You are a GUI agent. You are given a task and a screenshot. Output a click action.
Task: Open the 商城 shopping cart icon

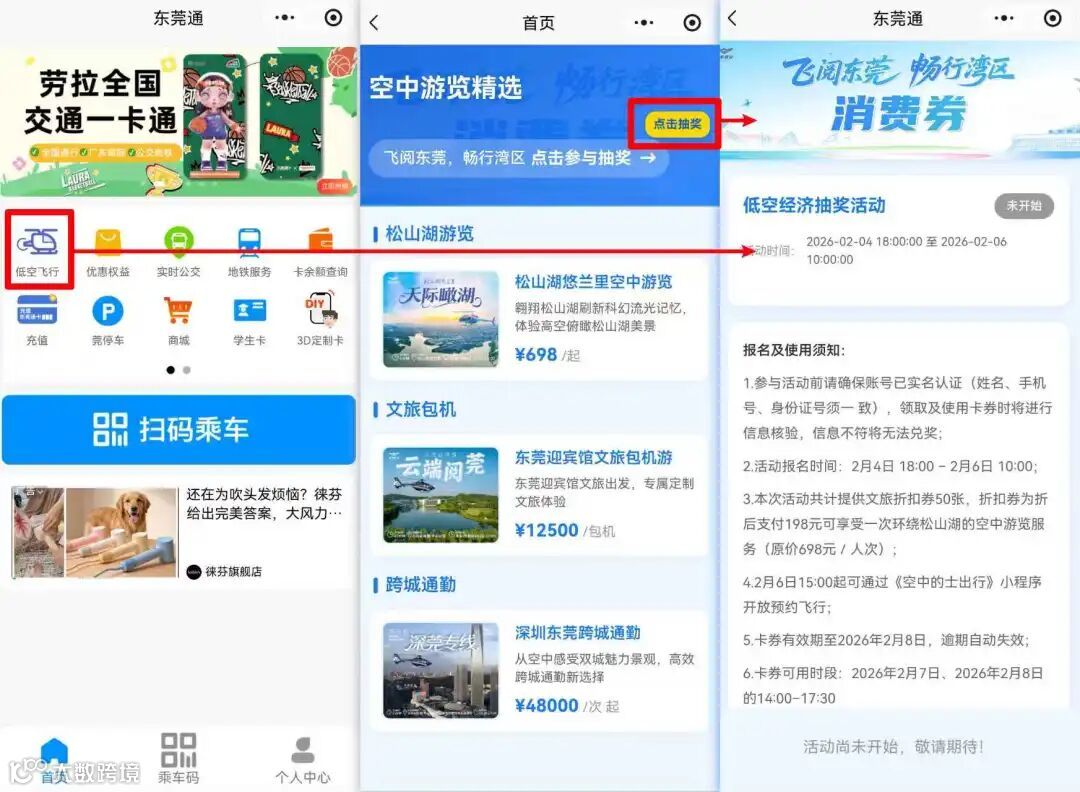[179, 311]
